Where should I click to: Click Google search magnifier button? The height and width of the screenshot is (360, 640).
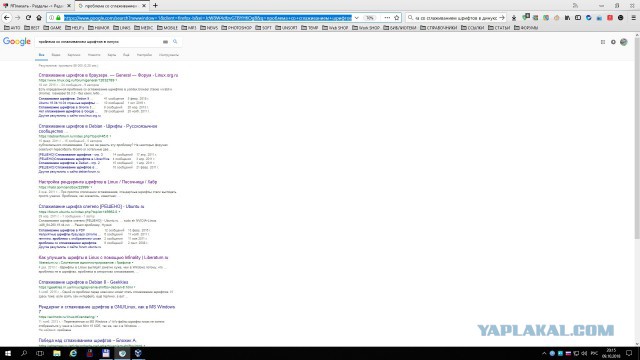[x=175, y=42]
